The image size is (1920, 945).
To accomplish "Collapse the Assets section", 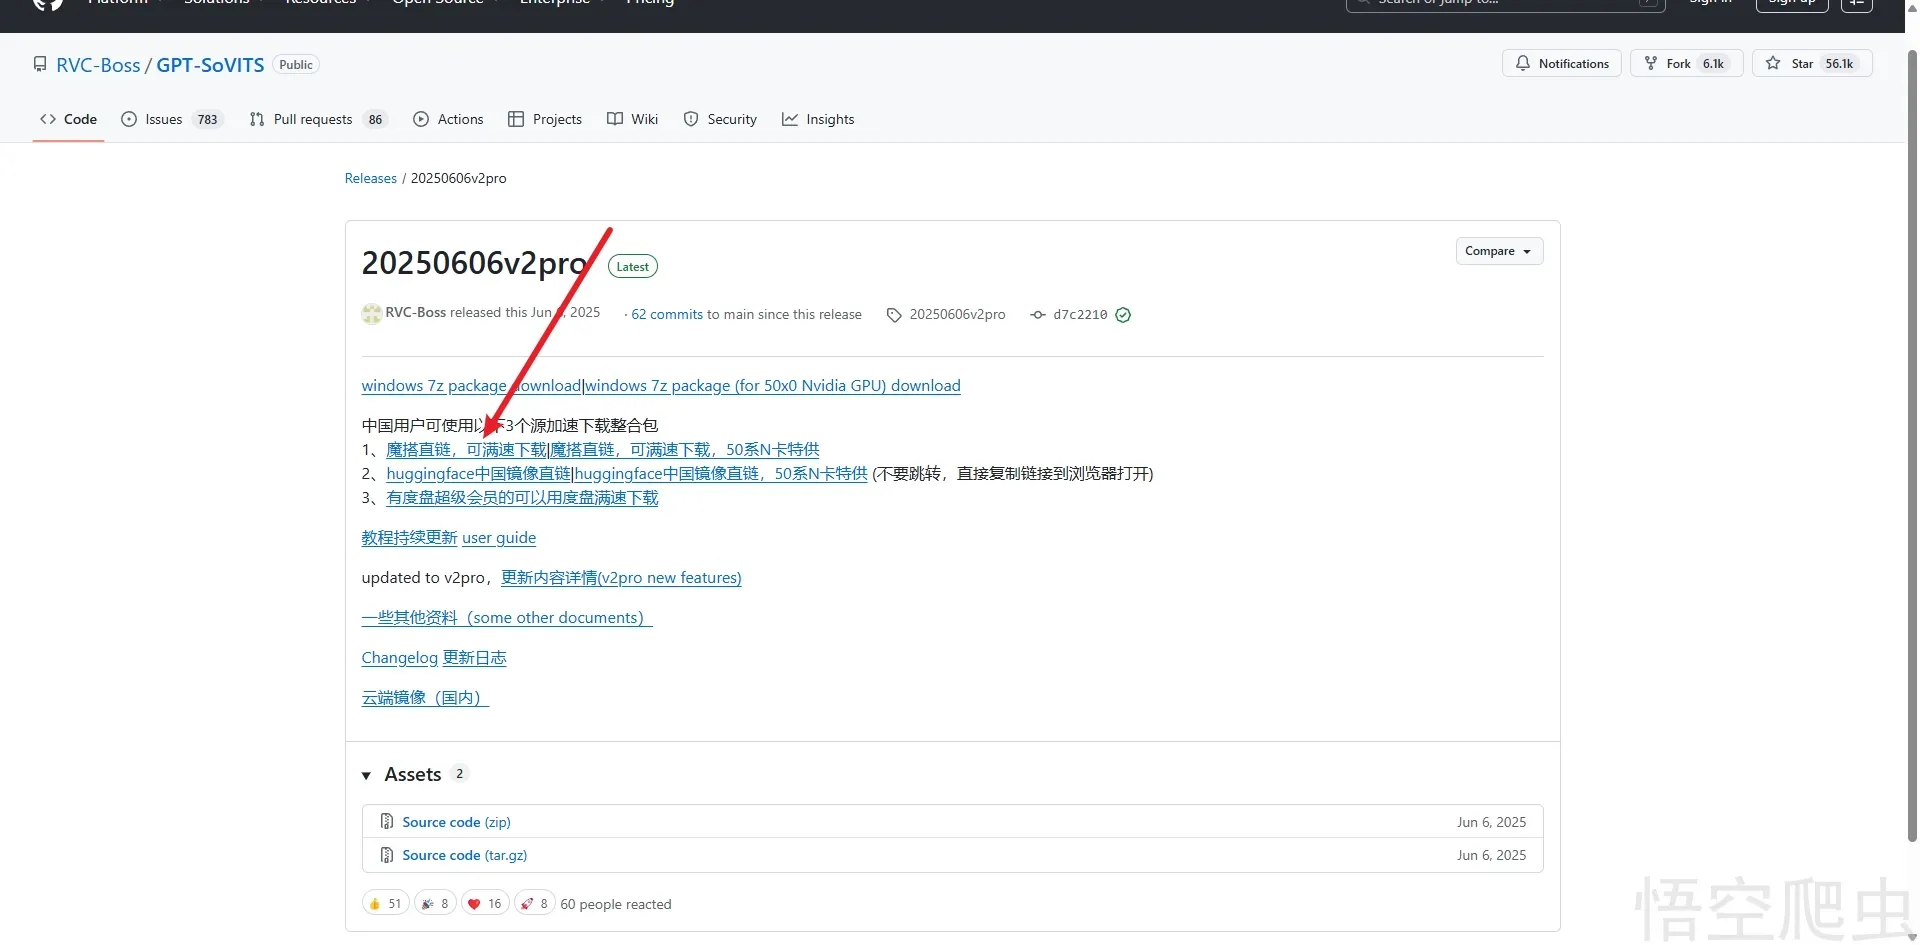I will tap(367, 775).
